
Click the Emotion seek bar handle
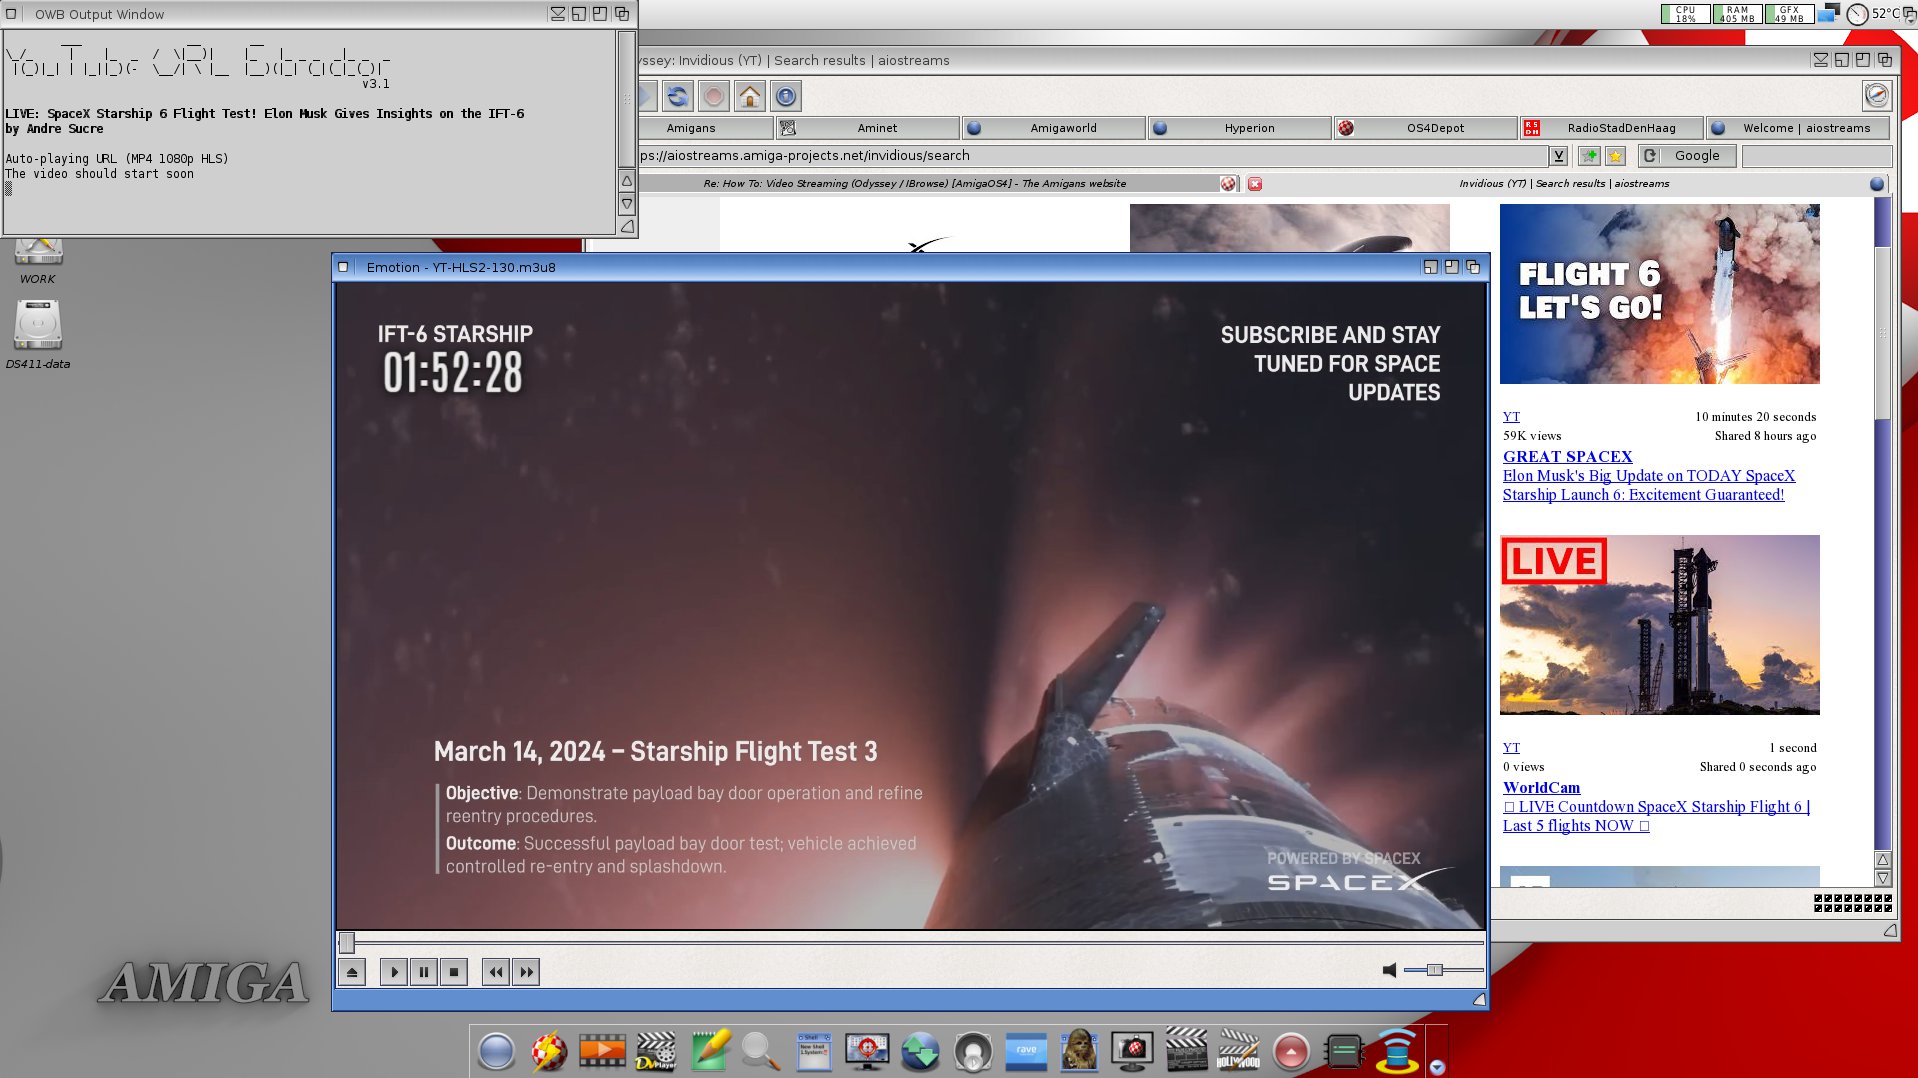click(x=347, y=942)
